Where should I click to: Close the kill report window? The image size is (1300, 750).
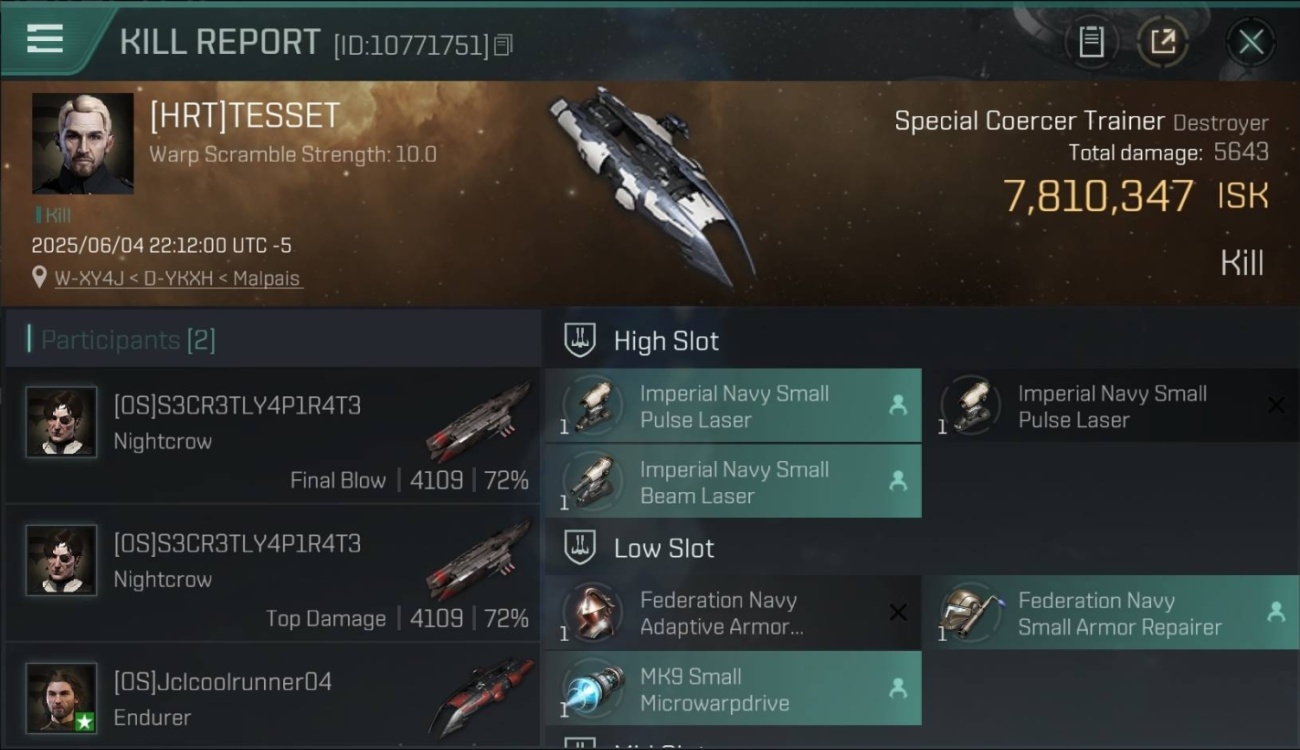pos(1251,42)
